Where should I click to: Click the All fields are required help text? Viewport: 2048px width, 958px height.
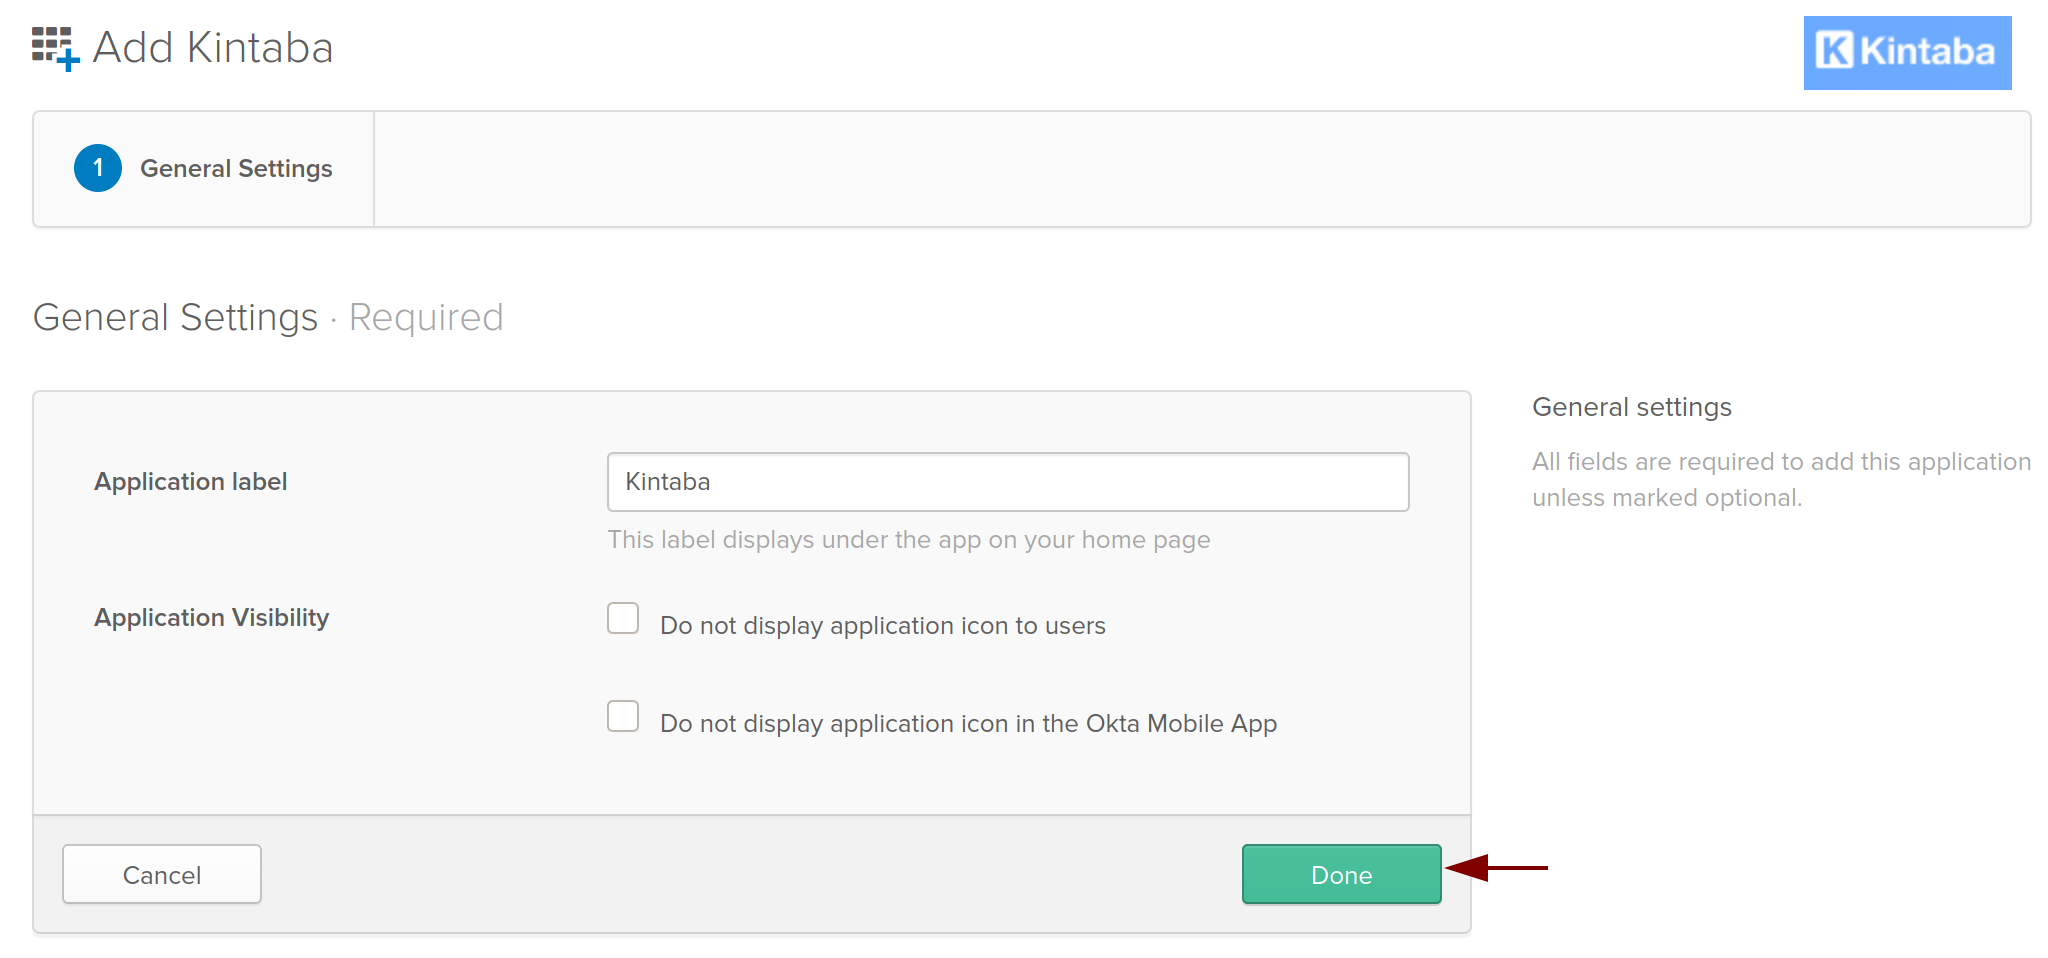[1782, 480]
